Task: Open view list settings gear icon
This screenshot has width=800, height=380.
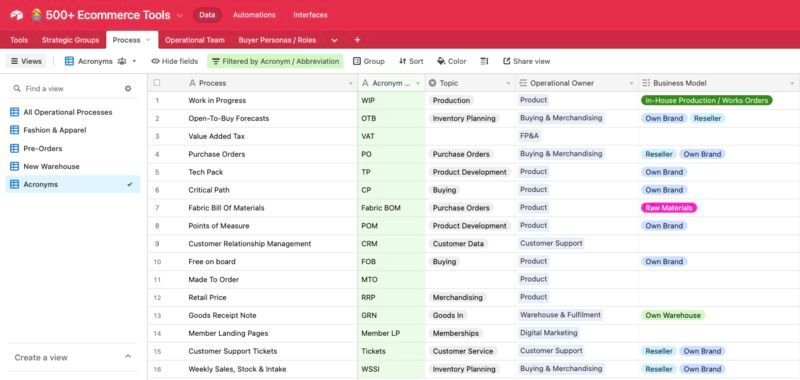Action: [x=128, y=88]
